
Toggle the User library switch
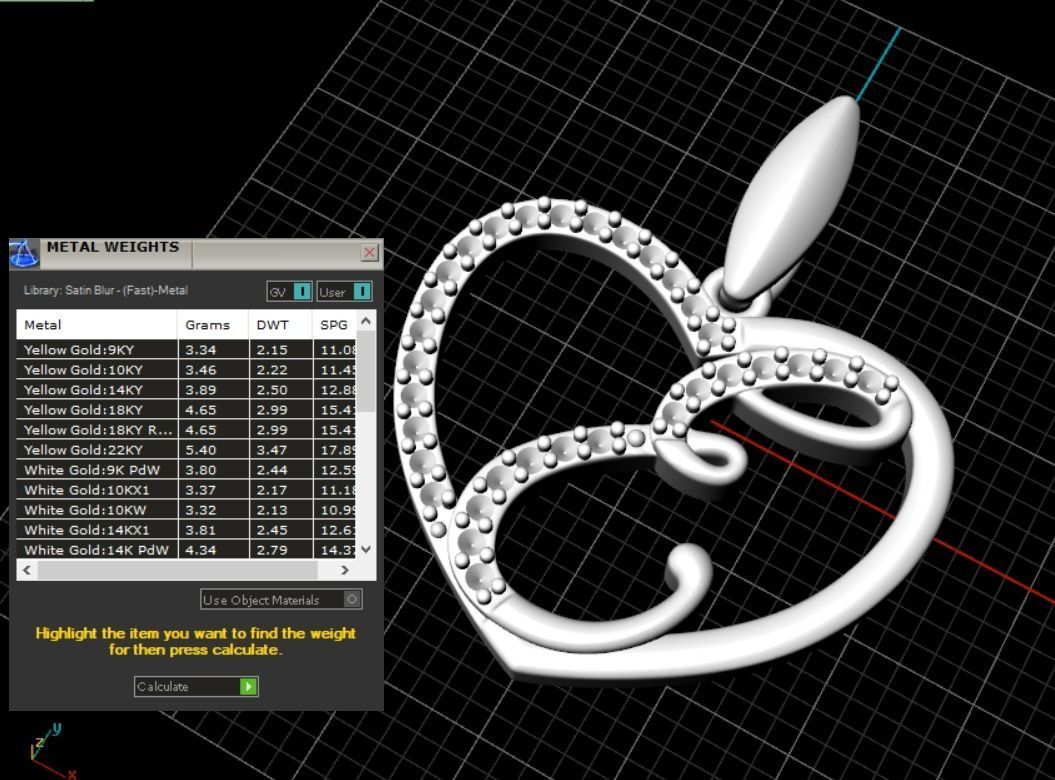pyautogui.click(x=344, y=291)
